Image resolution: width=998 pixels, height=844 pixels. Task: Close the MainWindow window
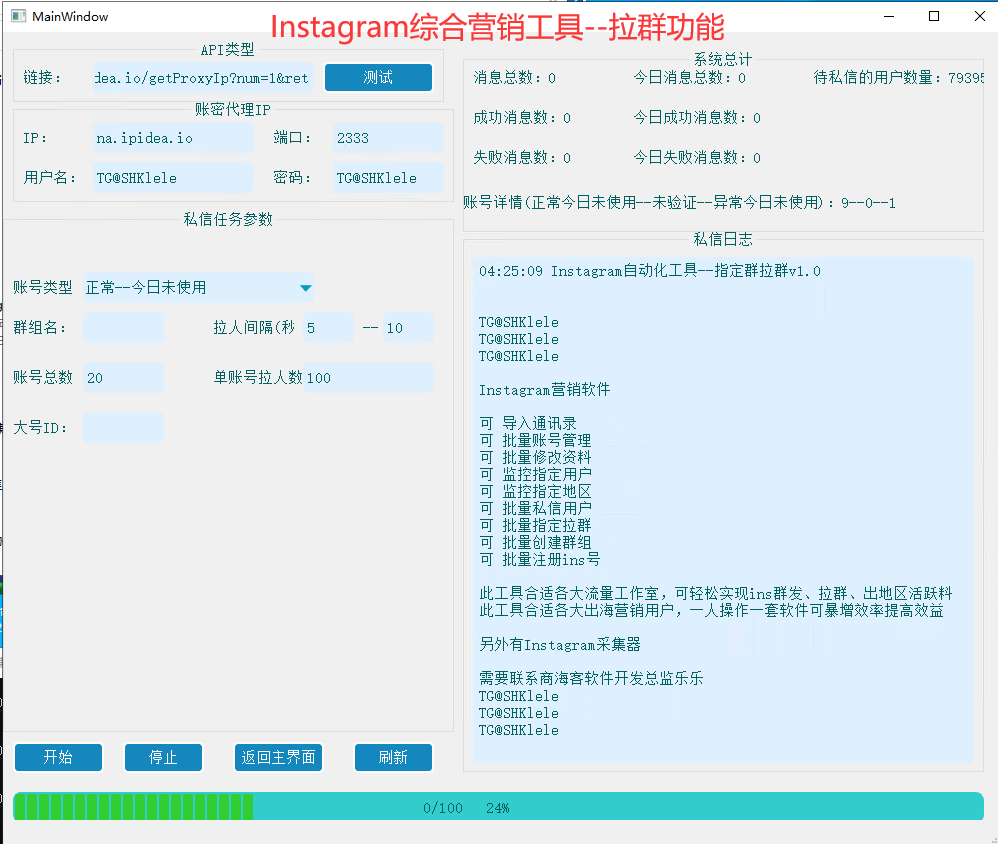click(x=980, y=16)
